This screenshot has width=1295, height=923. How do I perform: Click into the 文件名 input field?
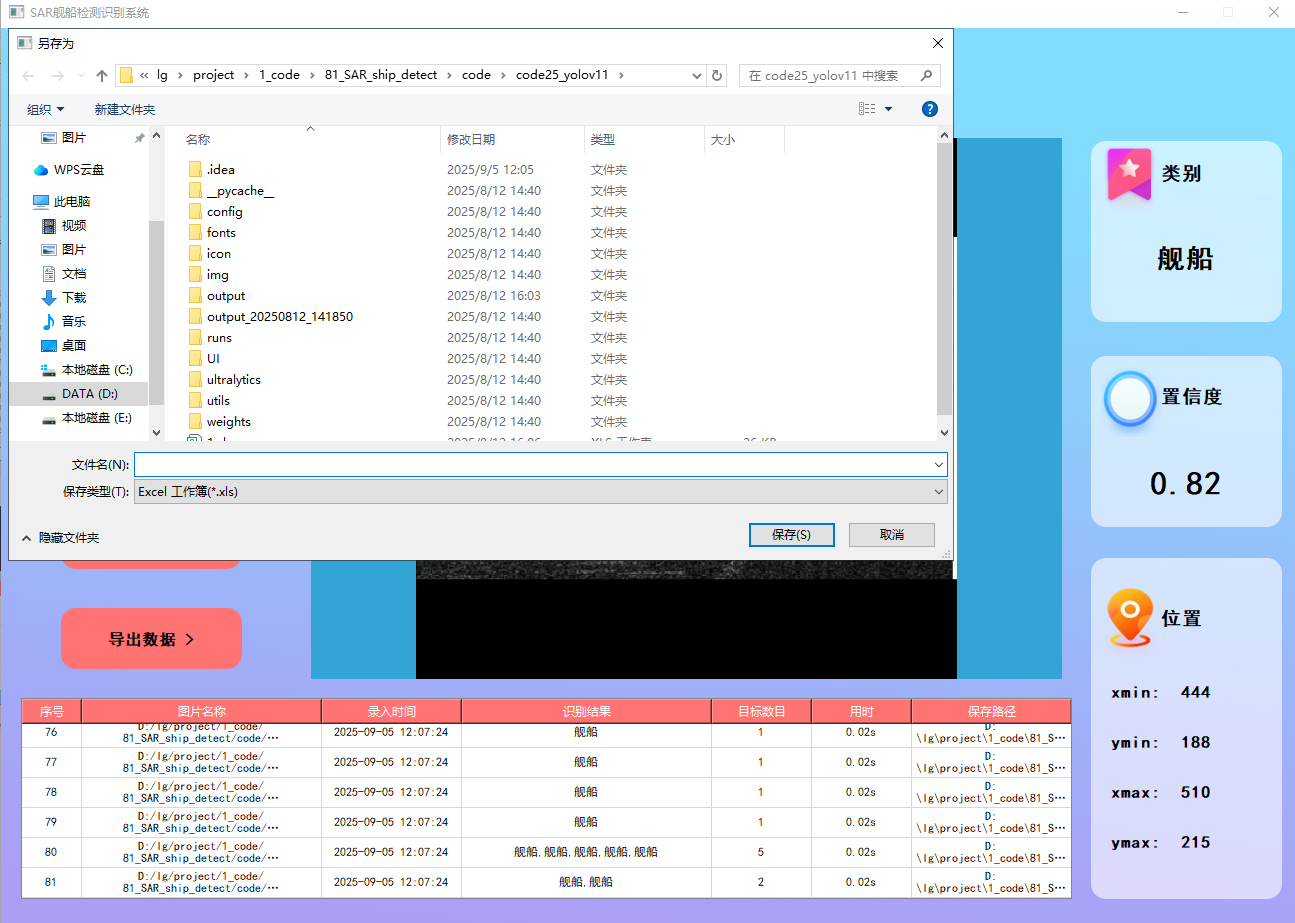coord(532,465)
